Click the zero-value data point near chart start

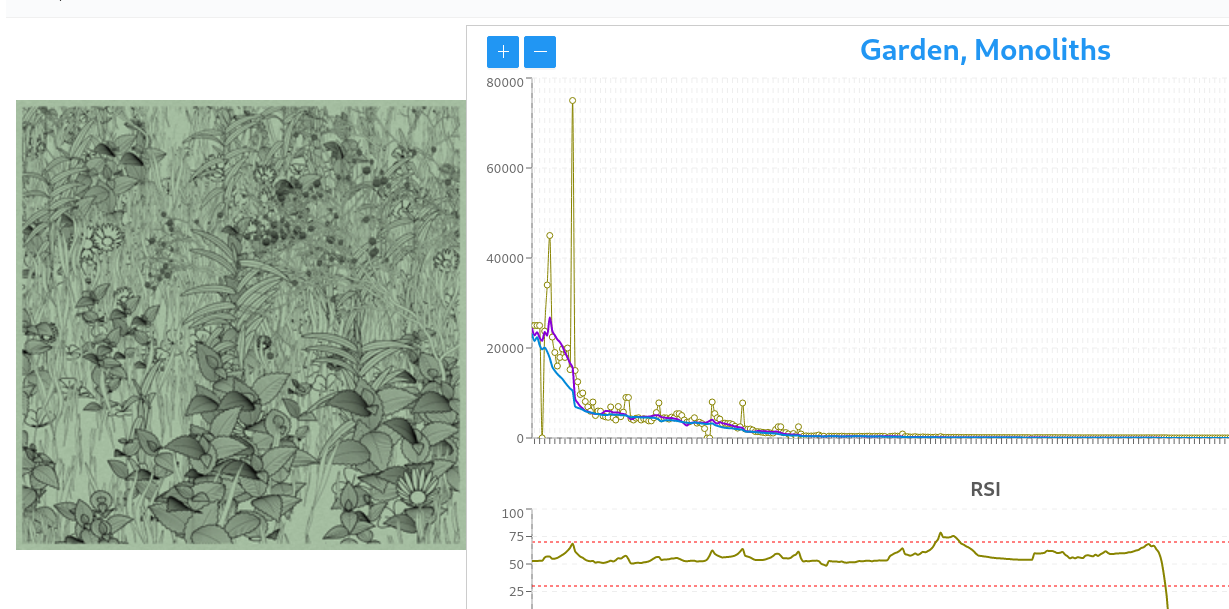[542, 437]
